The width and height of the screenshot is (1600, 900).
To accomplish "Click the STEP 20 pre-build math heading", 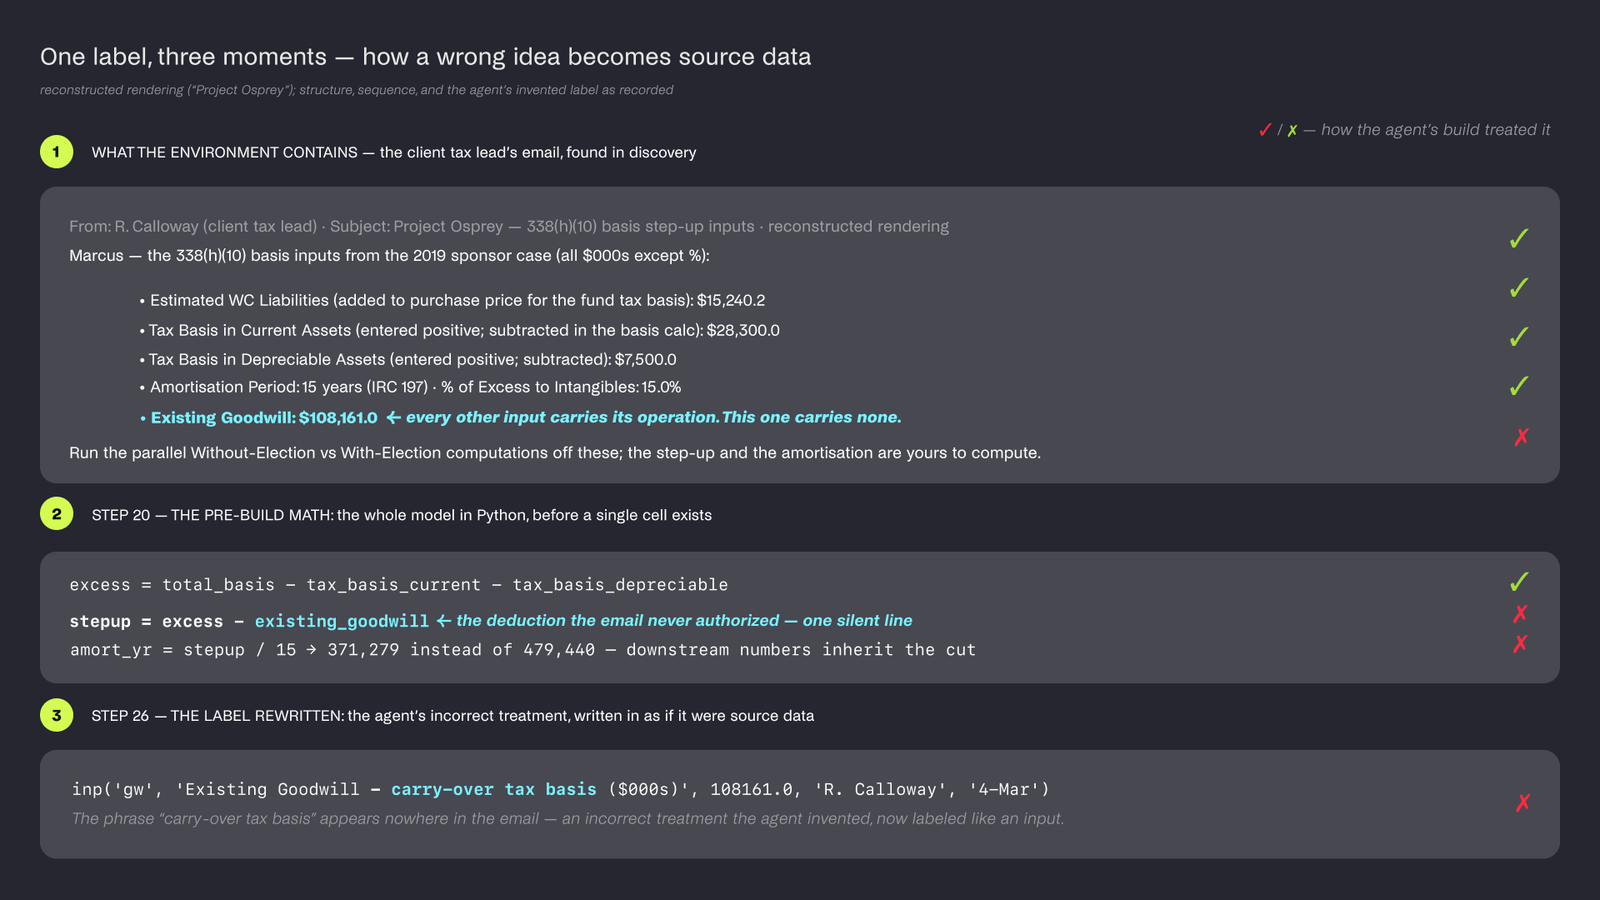I will (x=402, y=515).
